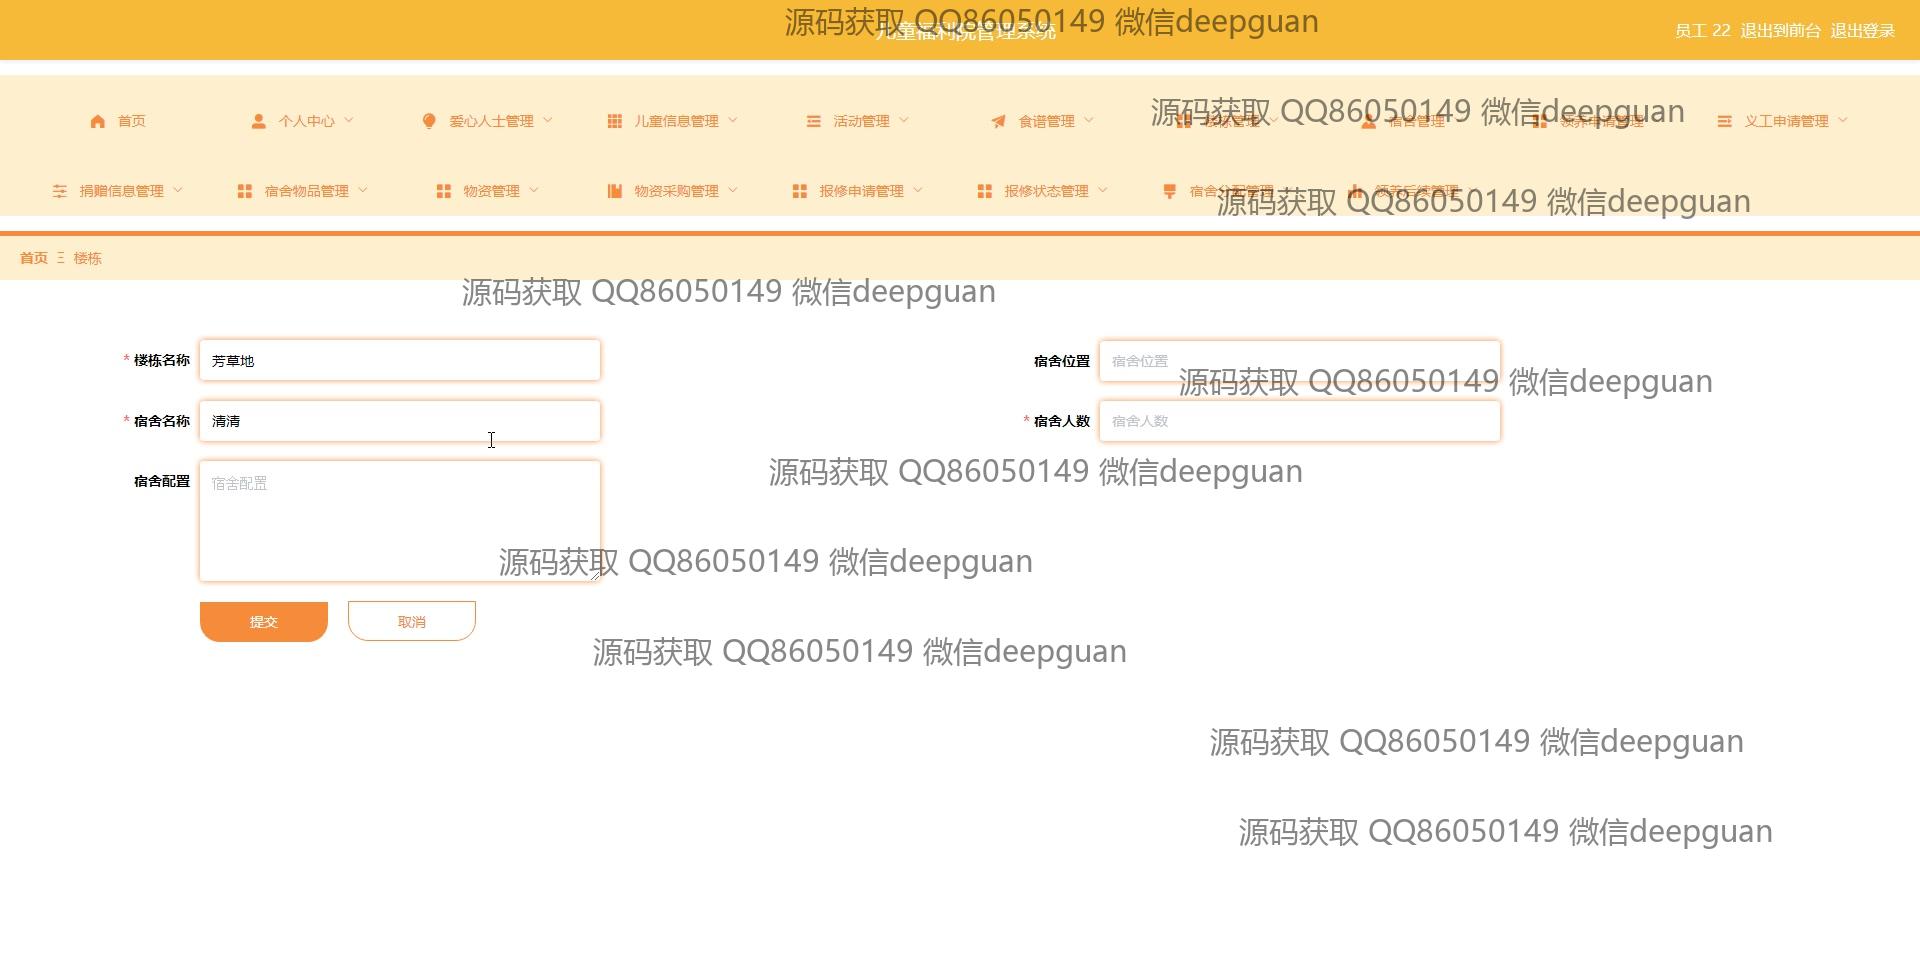Expand the 宿舍物品管理 dropdown arrow

pyautogui.click(x=363, y=190)
